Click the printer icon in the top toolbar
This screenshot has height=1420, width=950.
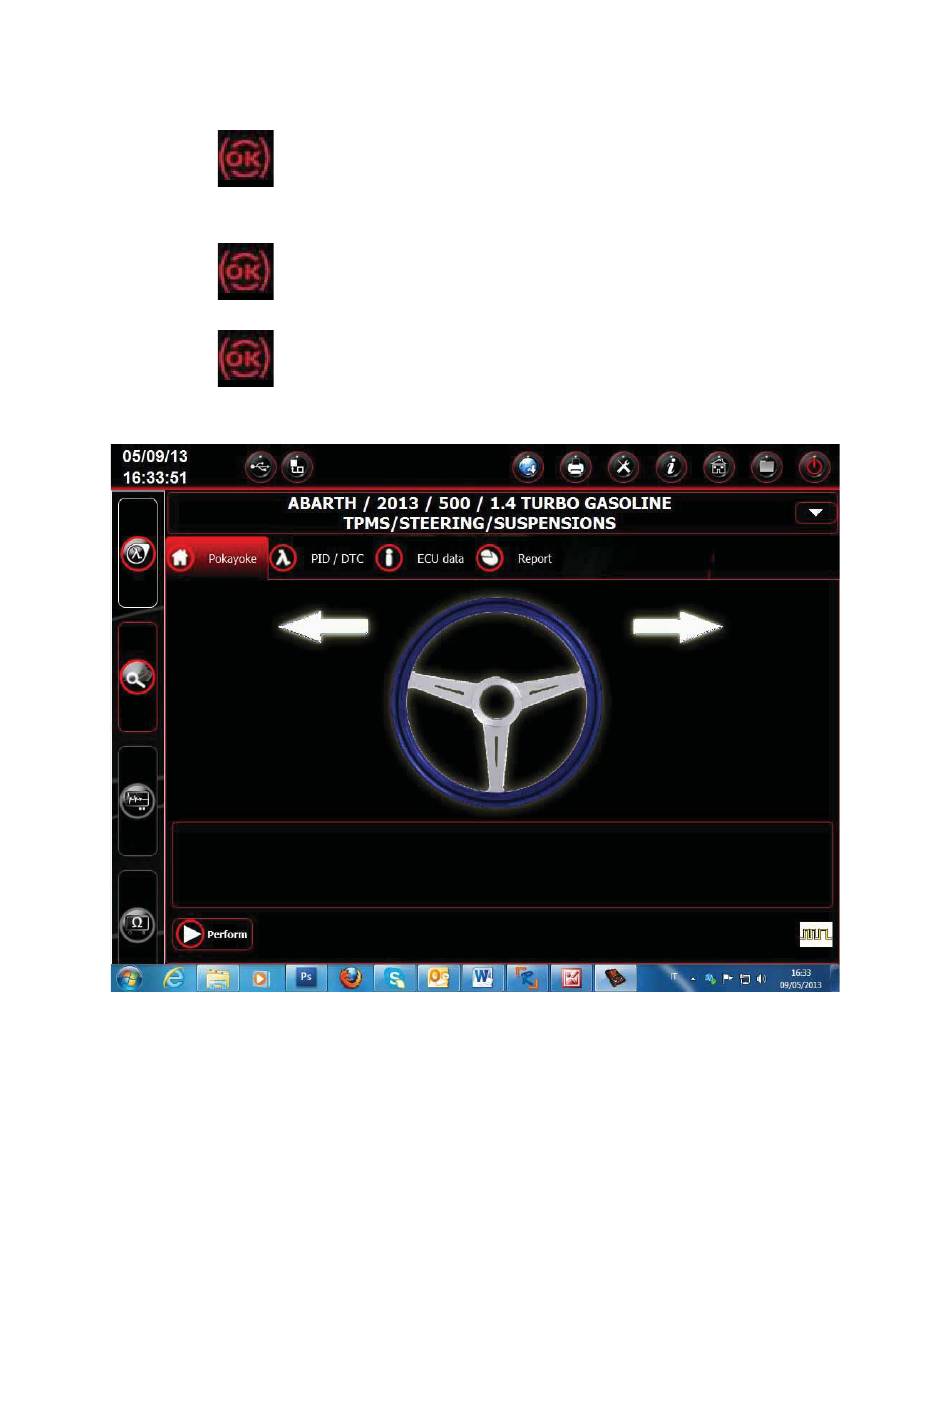[576, 467]
